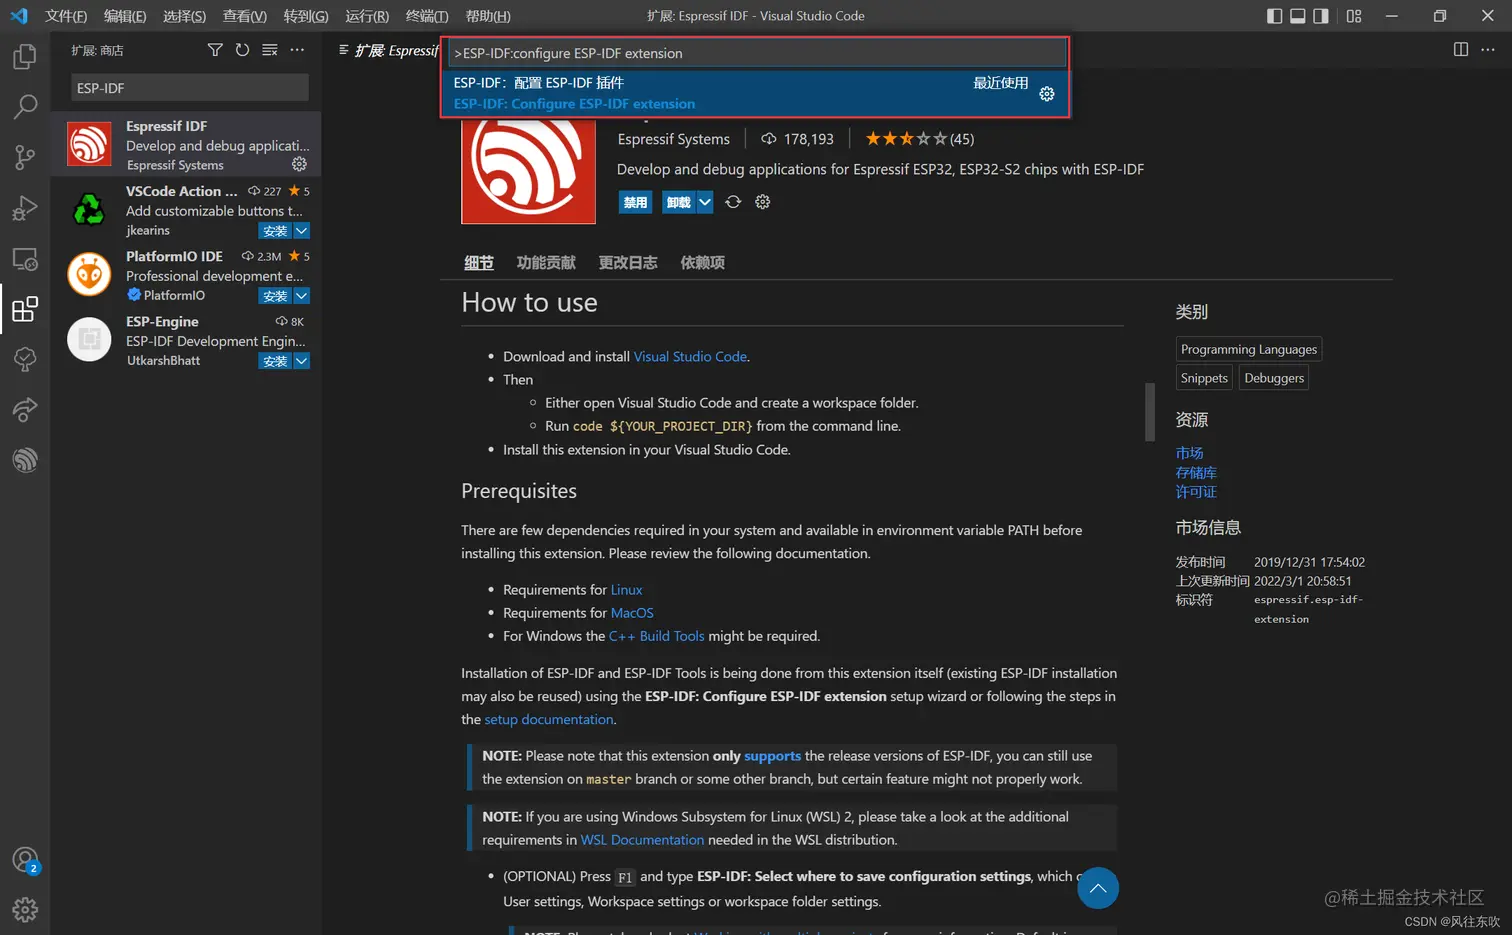Open the Extensions view icon
The image size is (1512, 935).
point(25,309)
